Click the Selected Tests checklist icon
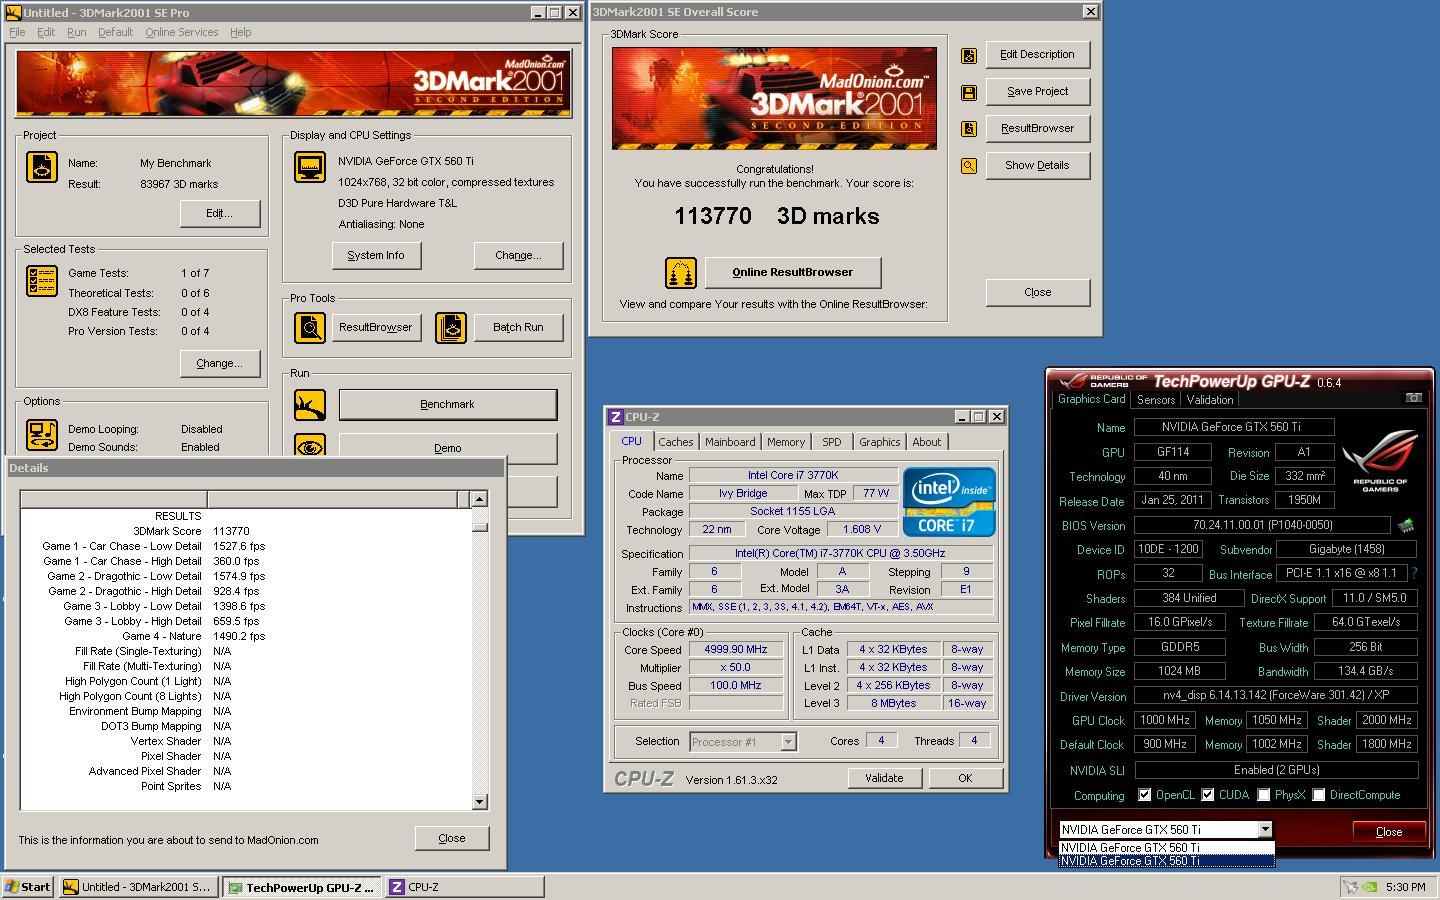Screen dimensions: 1440x900 click(x=41, y=281)
